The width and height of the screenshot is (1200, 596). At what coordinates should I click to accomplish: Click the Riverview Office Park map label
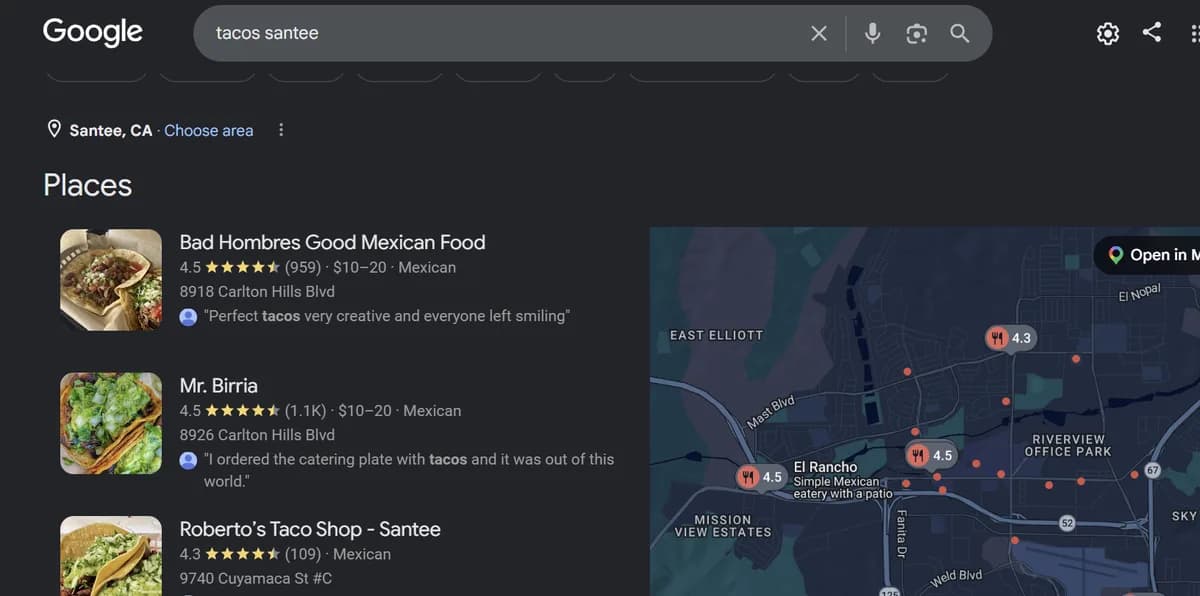[x=1068, y=445]
